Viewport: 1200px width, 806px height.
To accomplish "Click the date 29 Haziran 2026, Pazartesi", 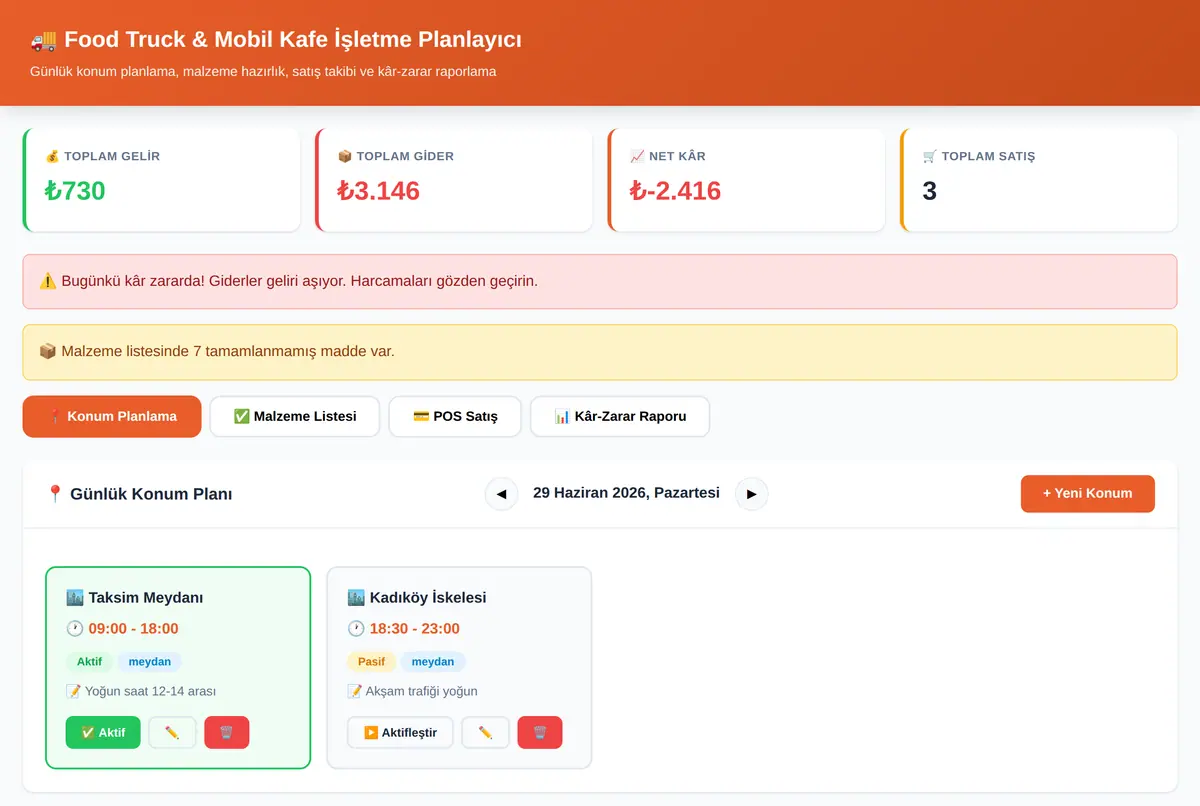I will point(626,493).
